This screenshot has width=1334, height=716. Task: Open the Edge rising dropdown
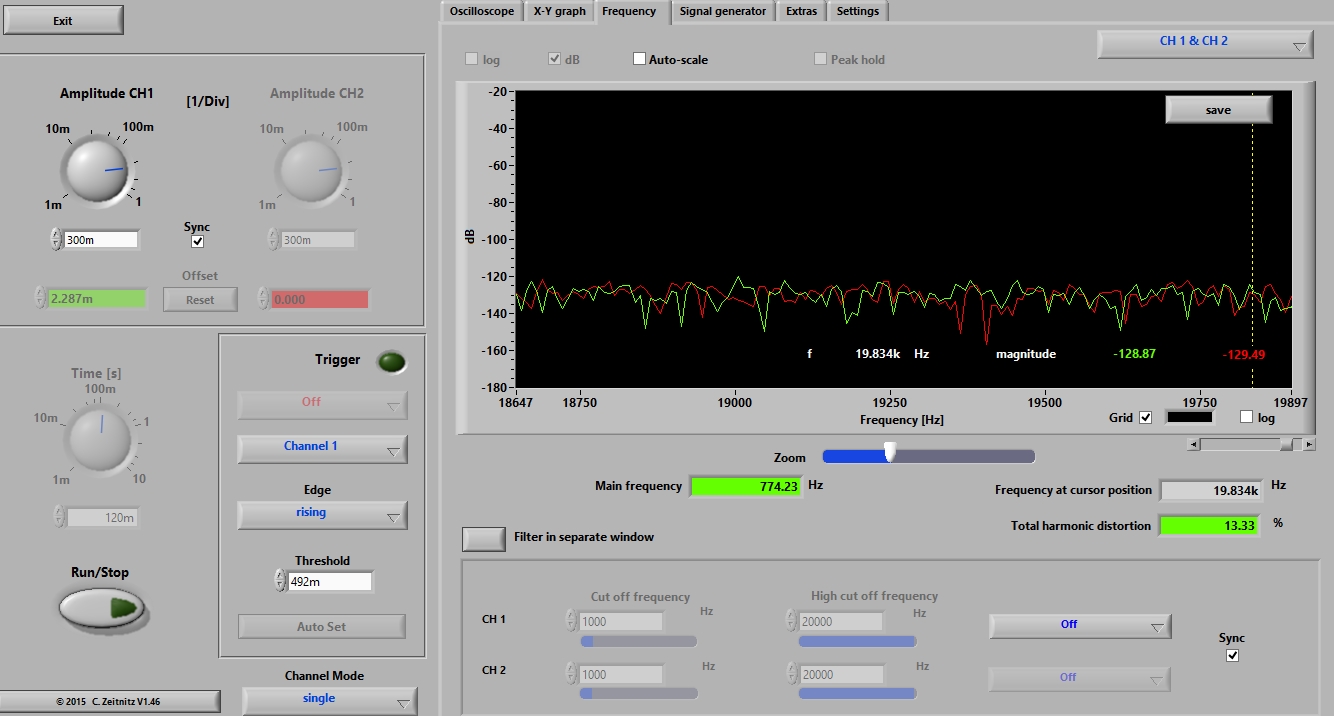[x=321, y=514]
